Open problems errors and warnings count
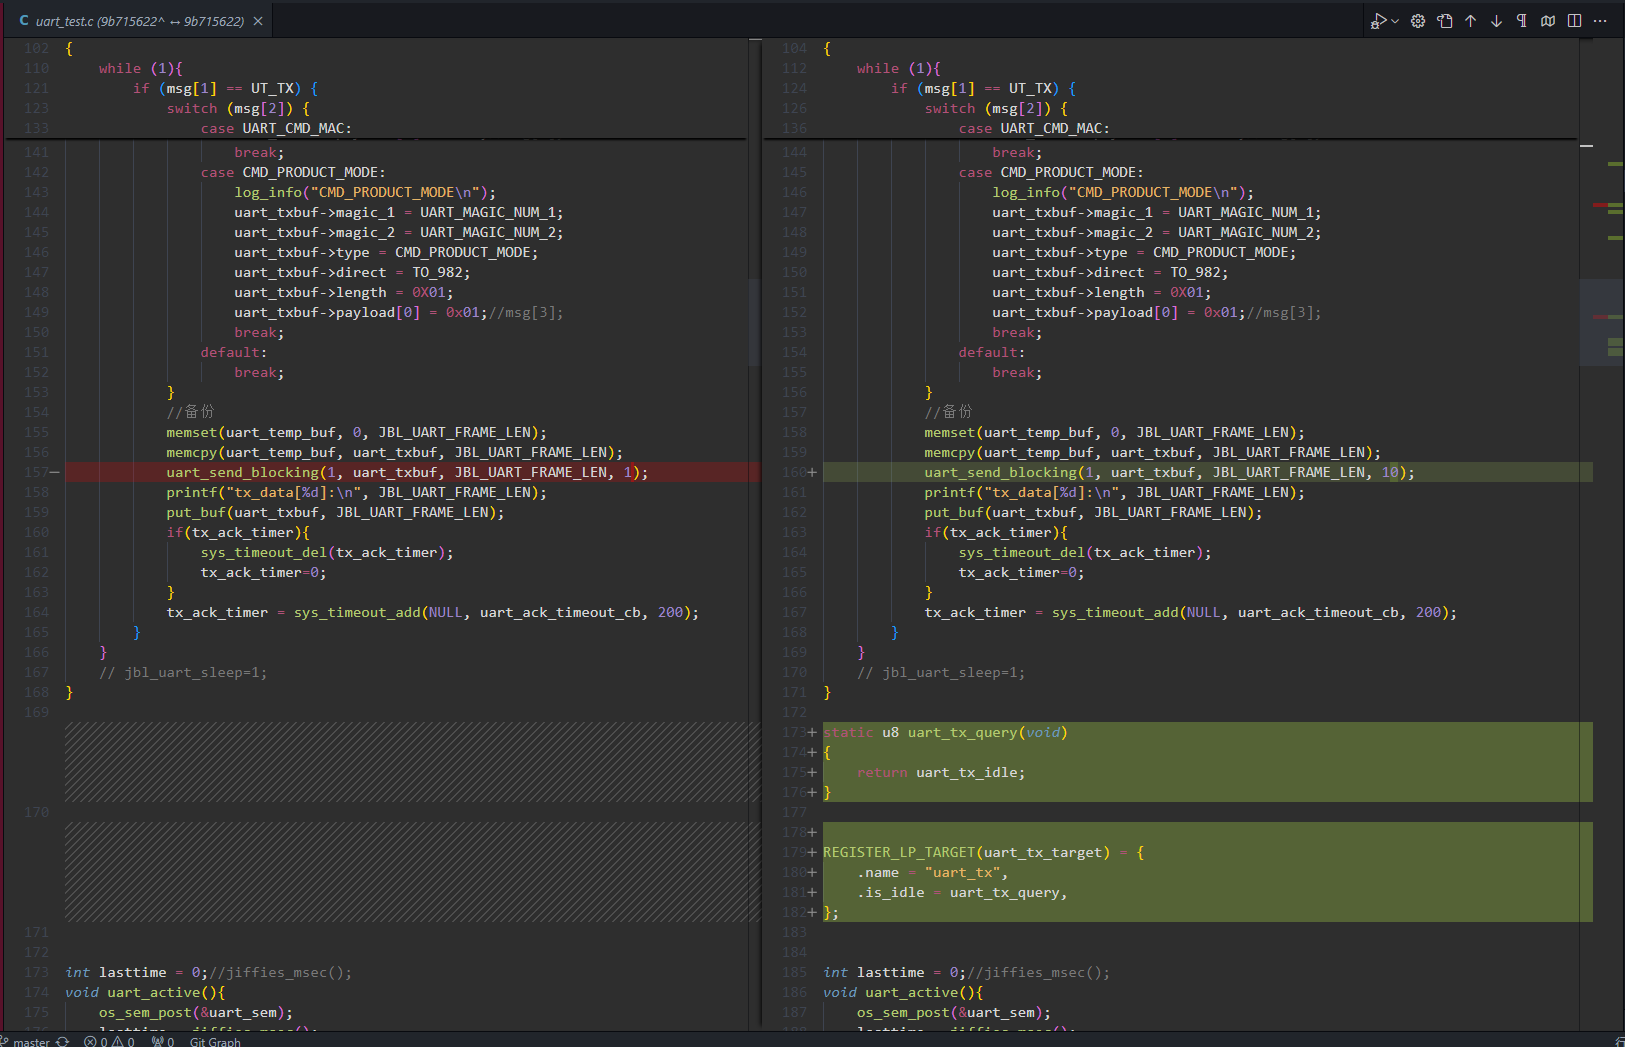The height and width of the screenshot is (1047, 1625). (x=110, y=1041)
